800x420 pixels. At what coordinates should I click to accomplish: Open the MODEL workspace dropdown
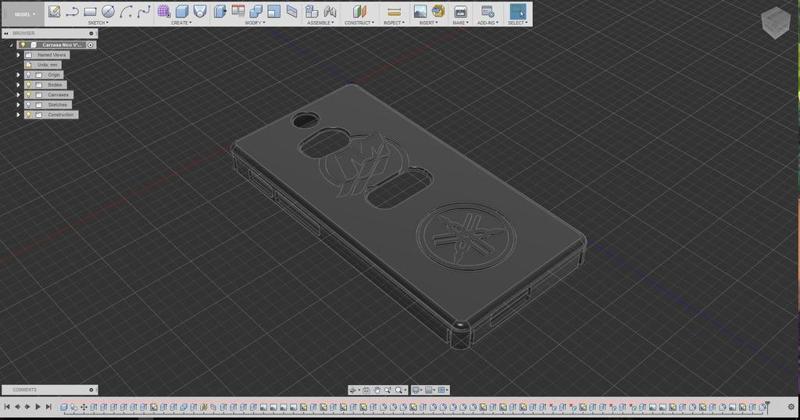[23, 14]
